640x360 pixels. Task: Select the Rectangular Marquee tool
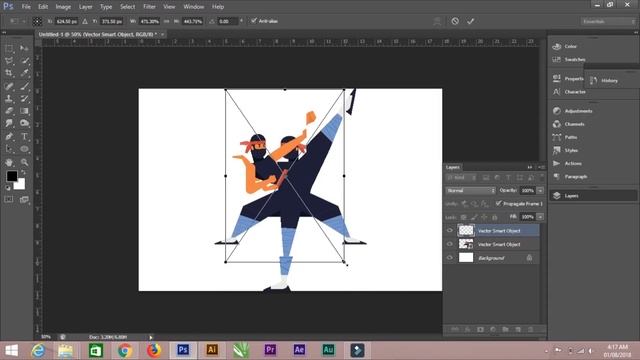9,49
